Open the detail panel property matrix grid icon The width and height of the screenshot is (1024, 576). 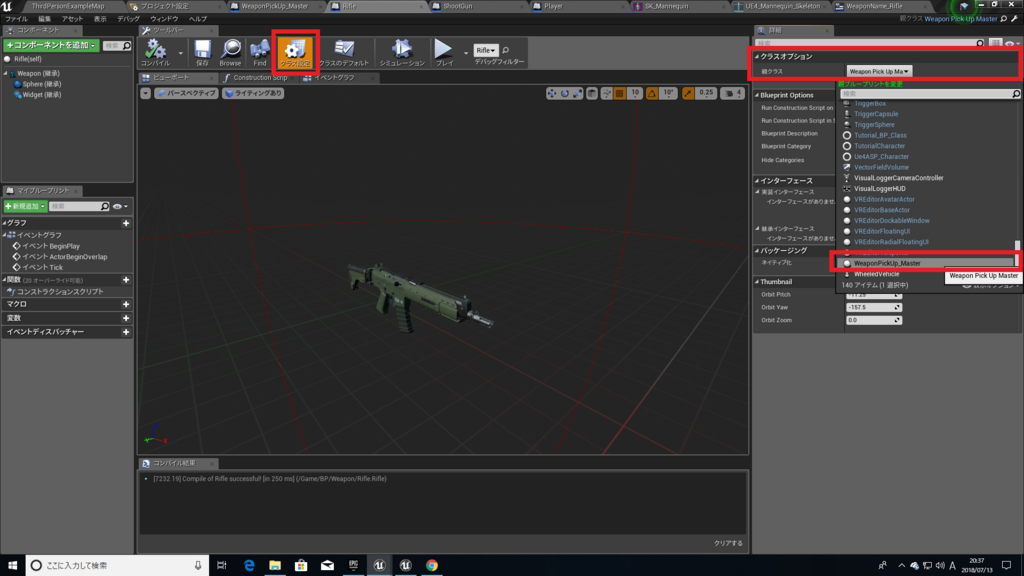[995, 44]
